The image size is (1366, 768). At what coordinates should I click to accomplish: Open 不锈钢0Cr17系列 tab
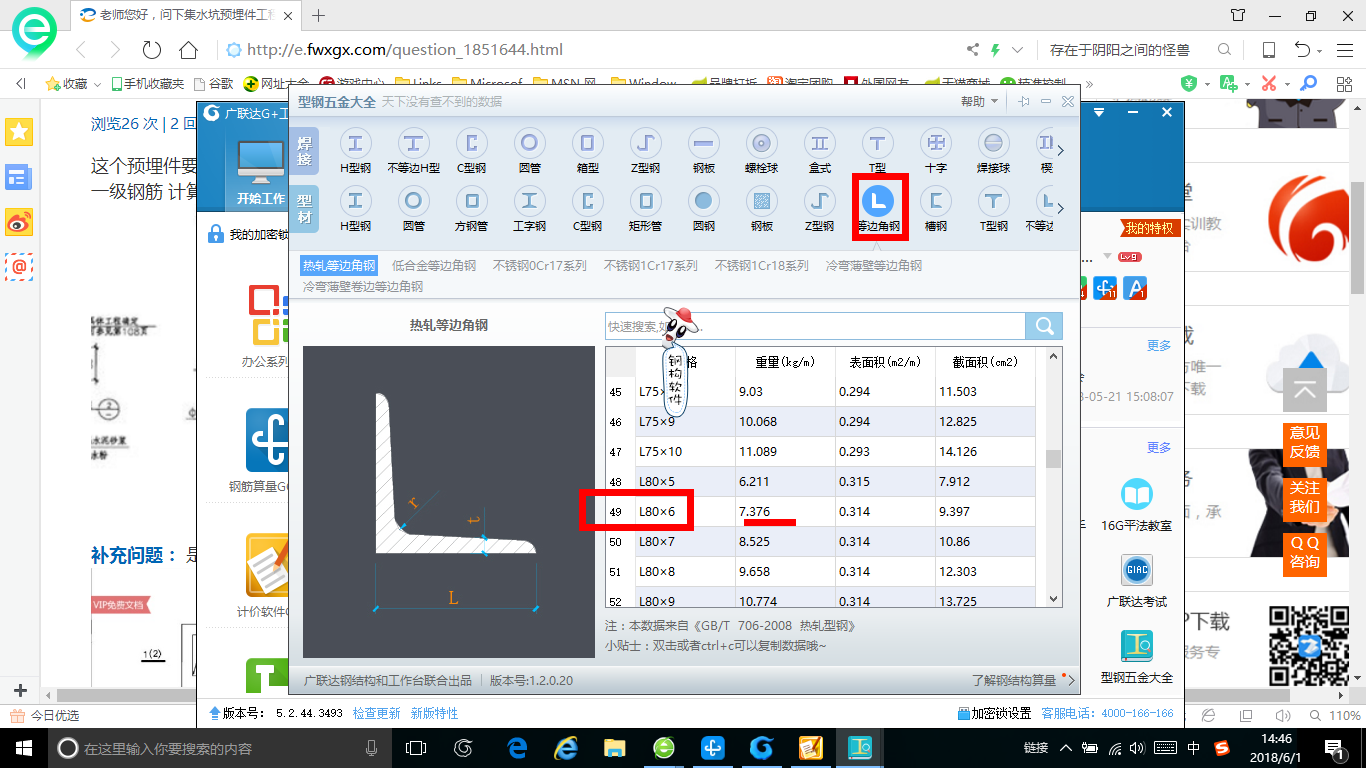[540, 265]
